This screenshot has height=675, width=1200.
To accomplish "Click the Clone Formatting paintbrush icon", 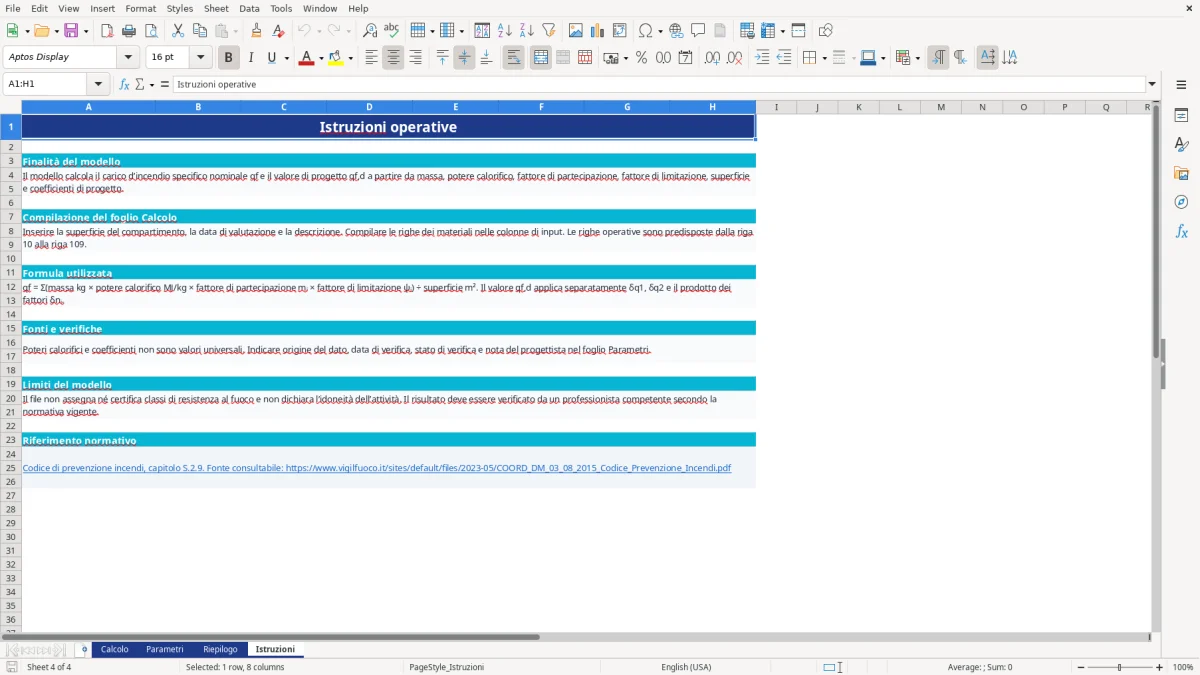I will 256,31.
